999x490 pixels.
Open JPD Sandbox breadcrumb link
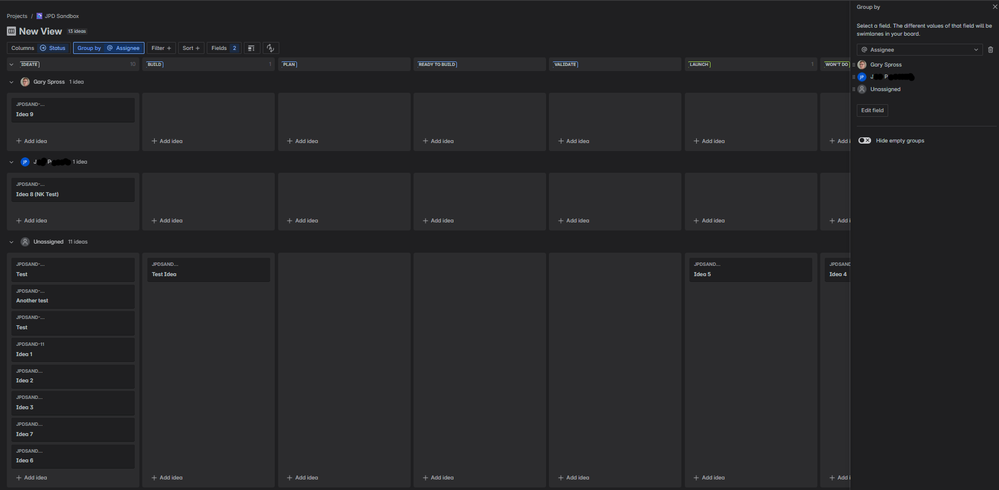coord(62,16)
